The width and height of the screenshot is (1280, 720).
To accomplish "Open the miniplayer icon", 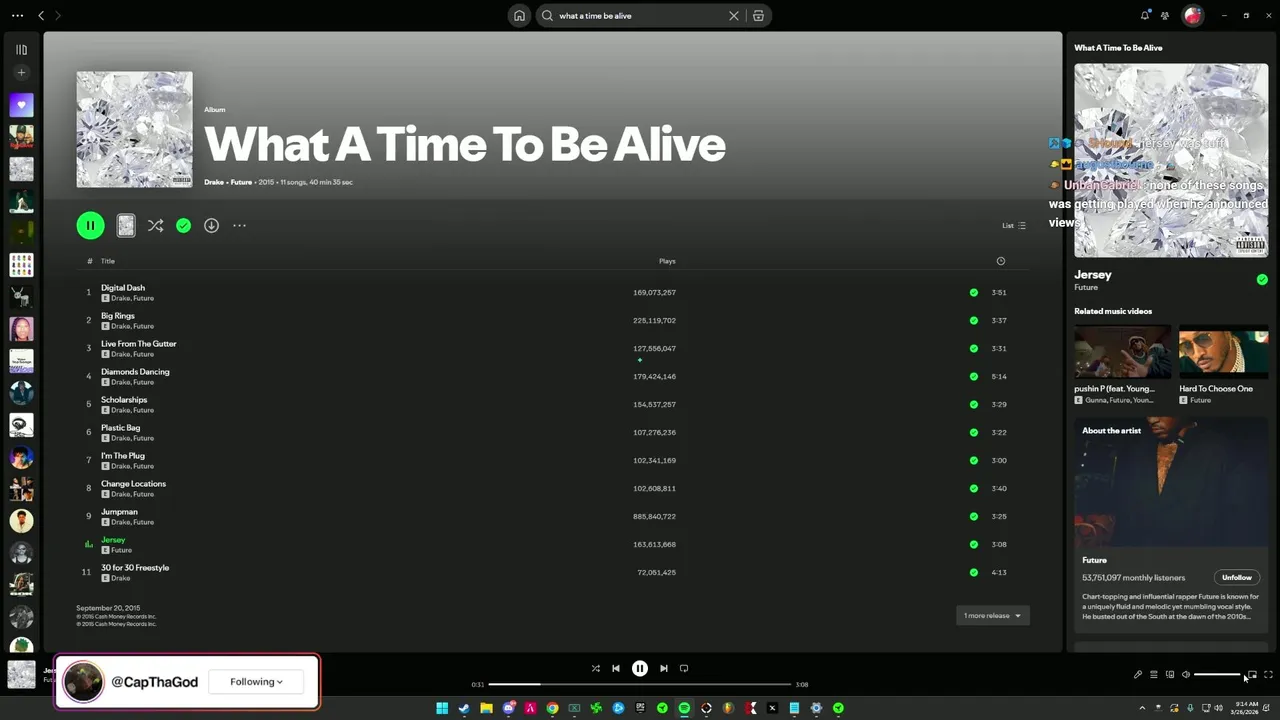I will 1252,675.
